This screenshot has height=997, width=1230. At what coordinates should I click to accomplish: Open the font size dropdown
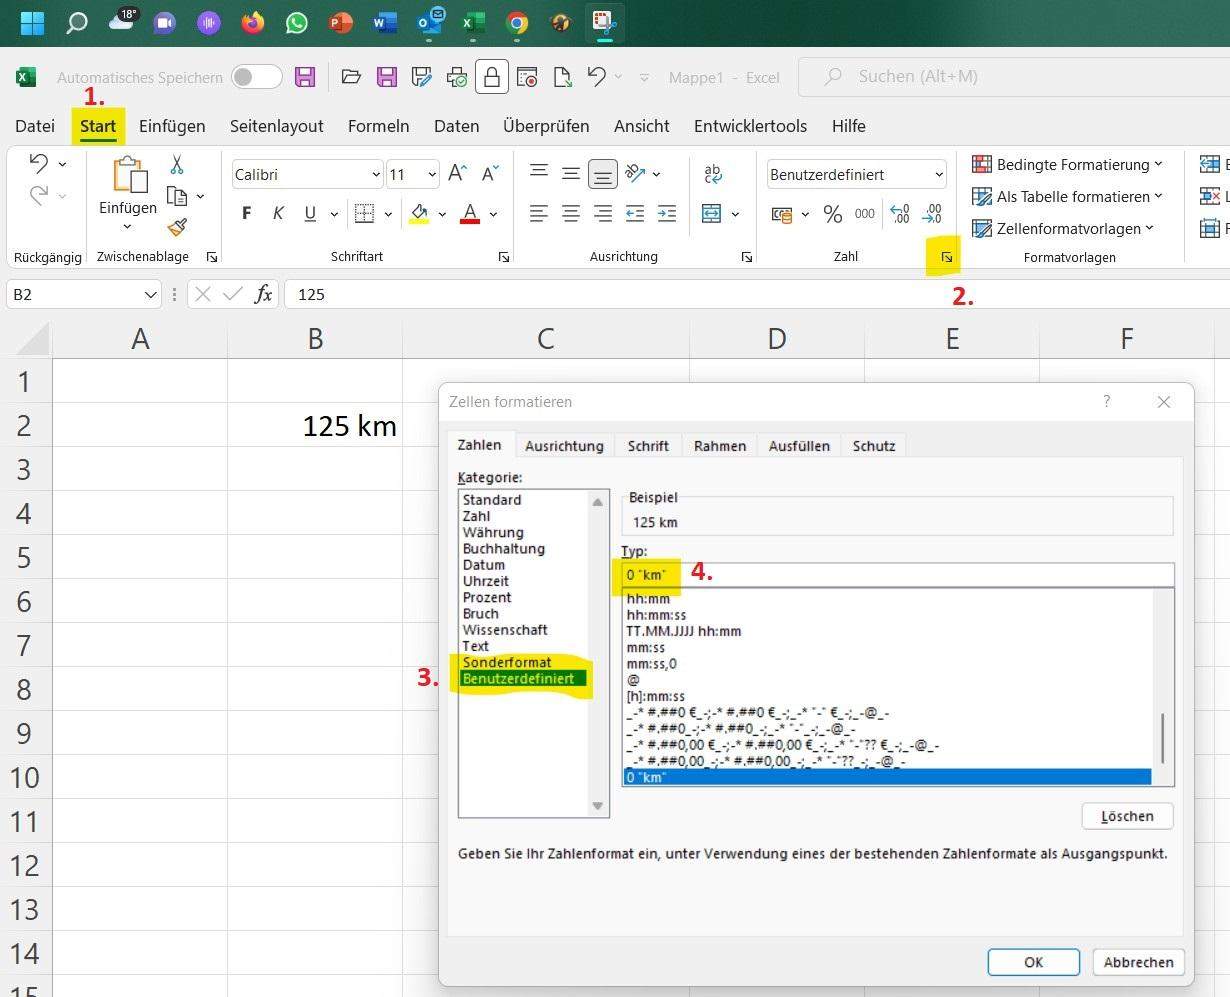click(430, 174)
